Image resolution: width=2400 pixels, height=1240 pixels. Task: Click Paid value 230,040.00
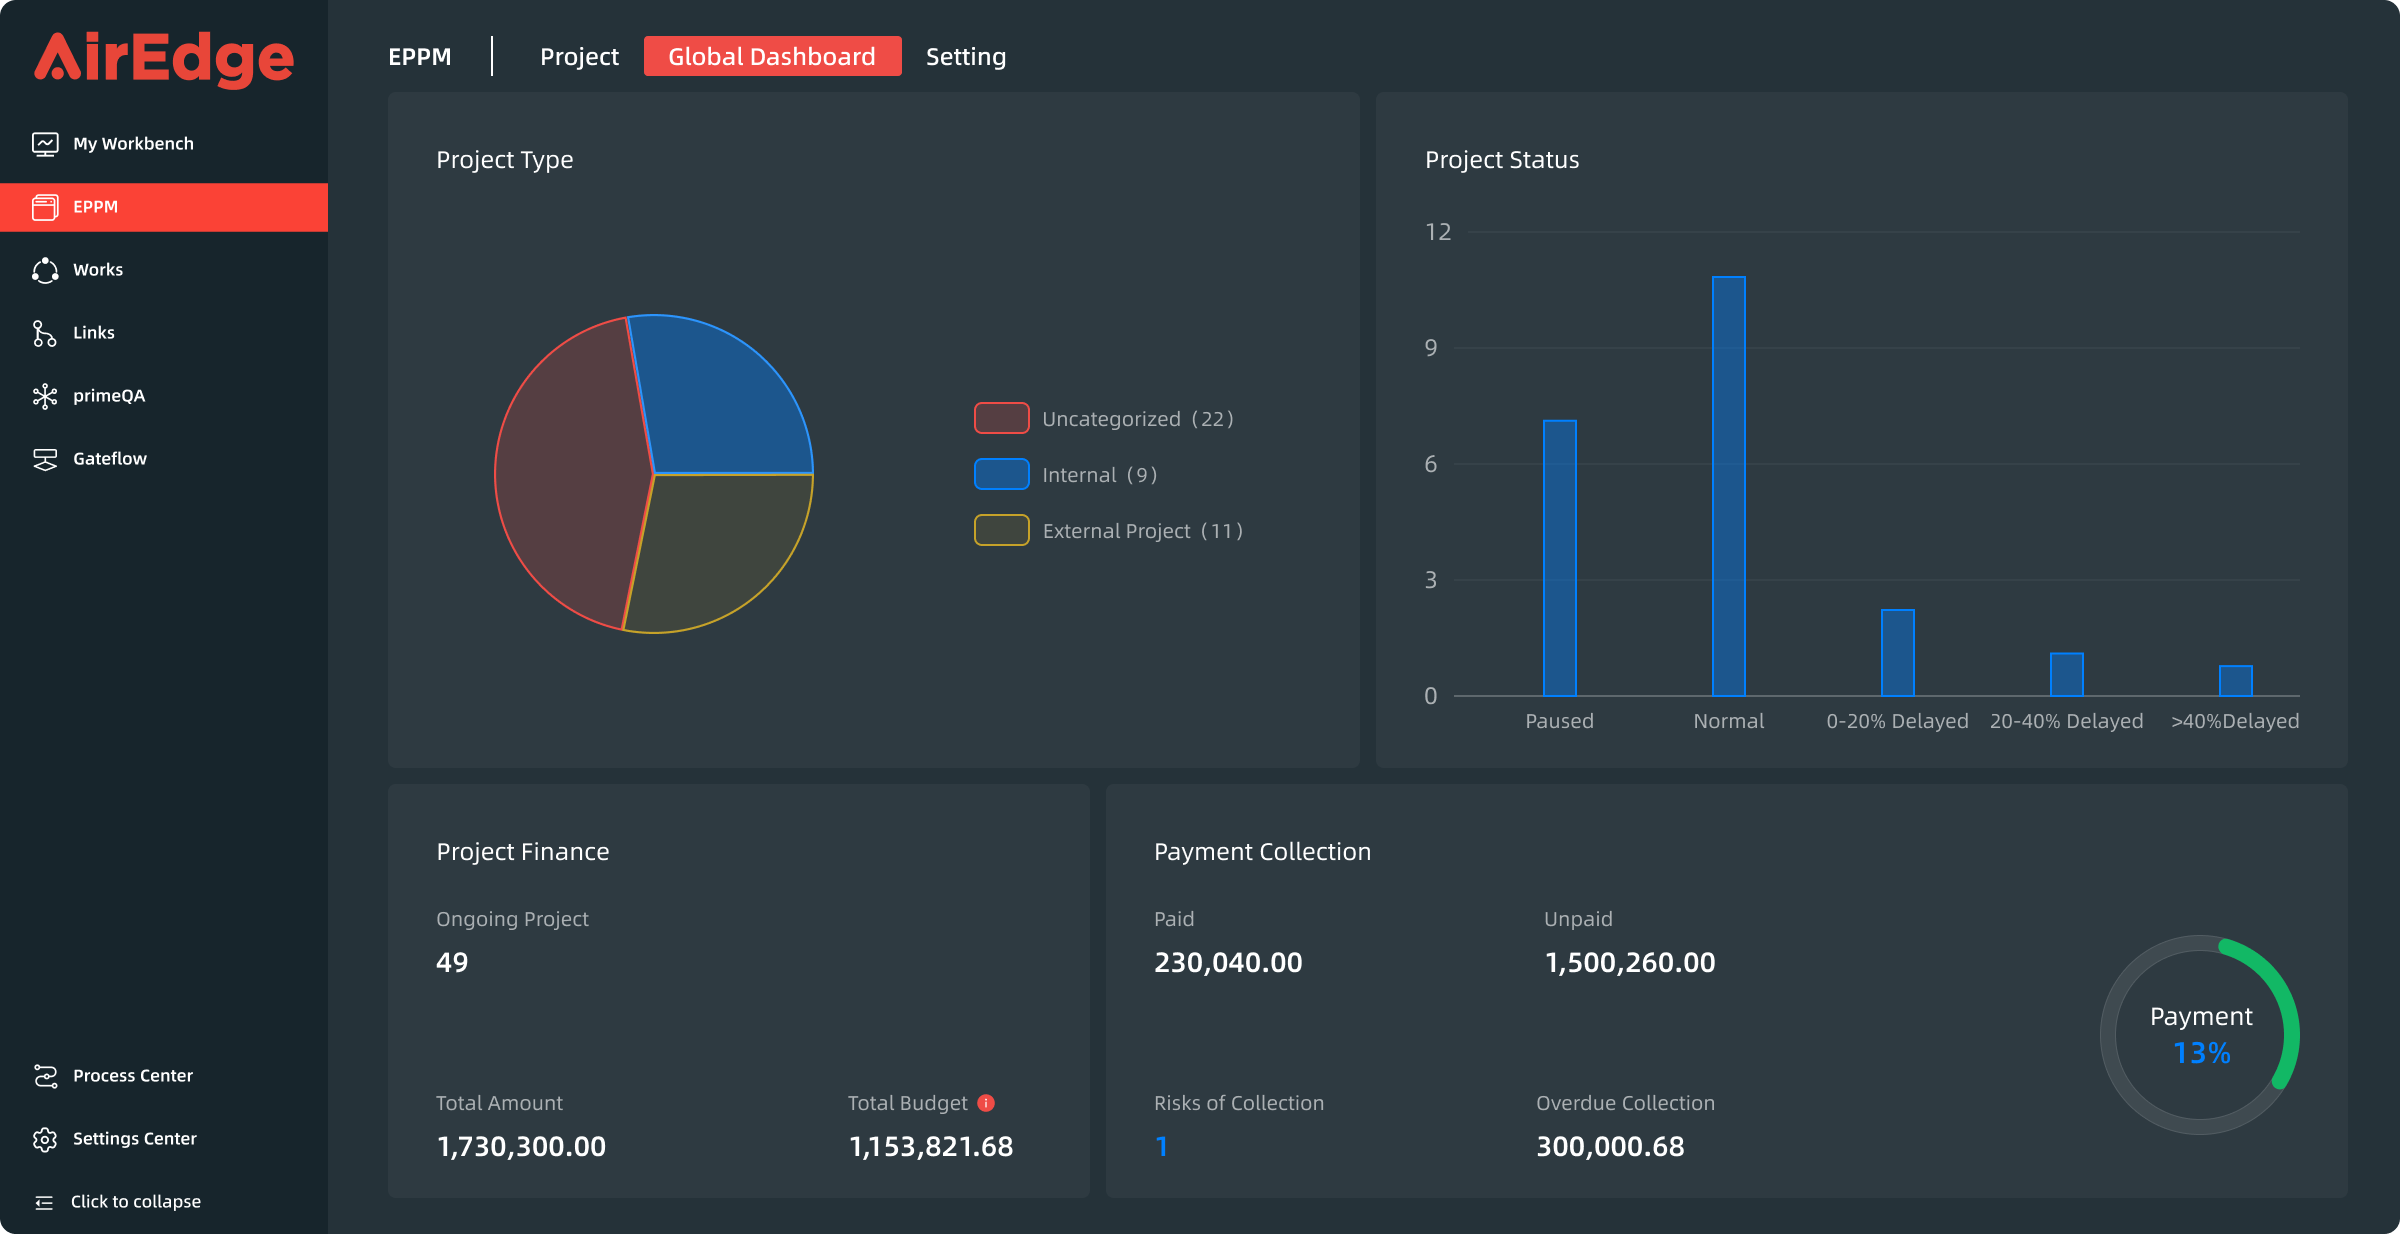tap(1228, 963)
